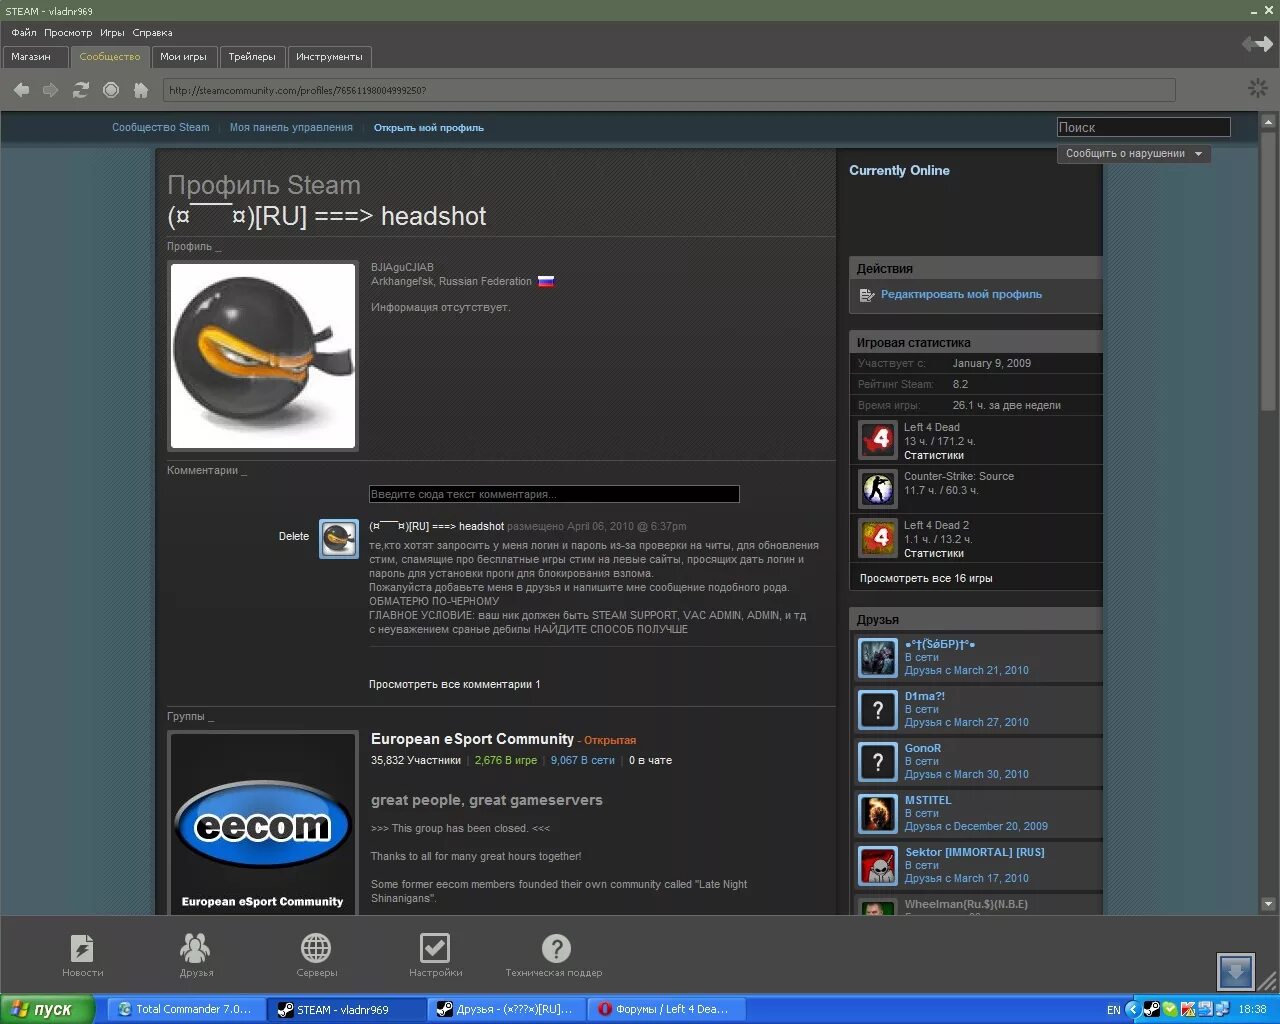Viewport: 1280px width, 1024px height.
Task: Click the Сообщество Steam link
Action: 161,127
